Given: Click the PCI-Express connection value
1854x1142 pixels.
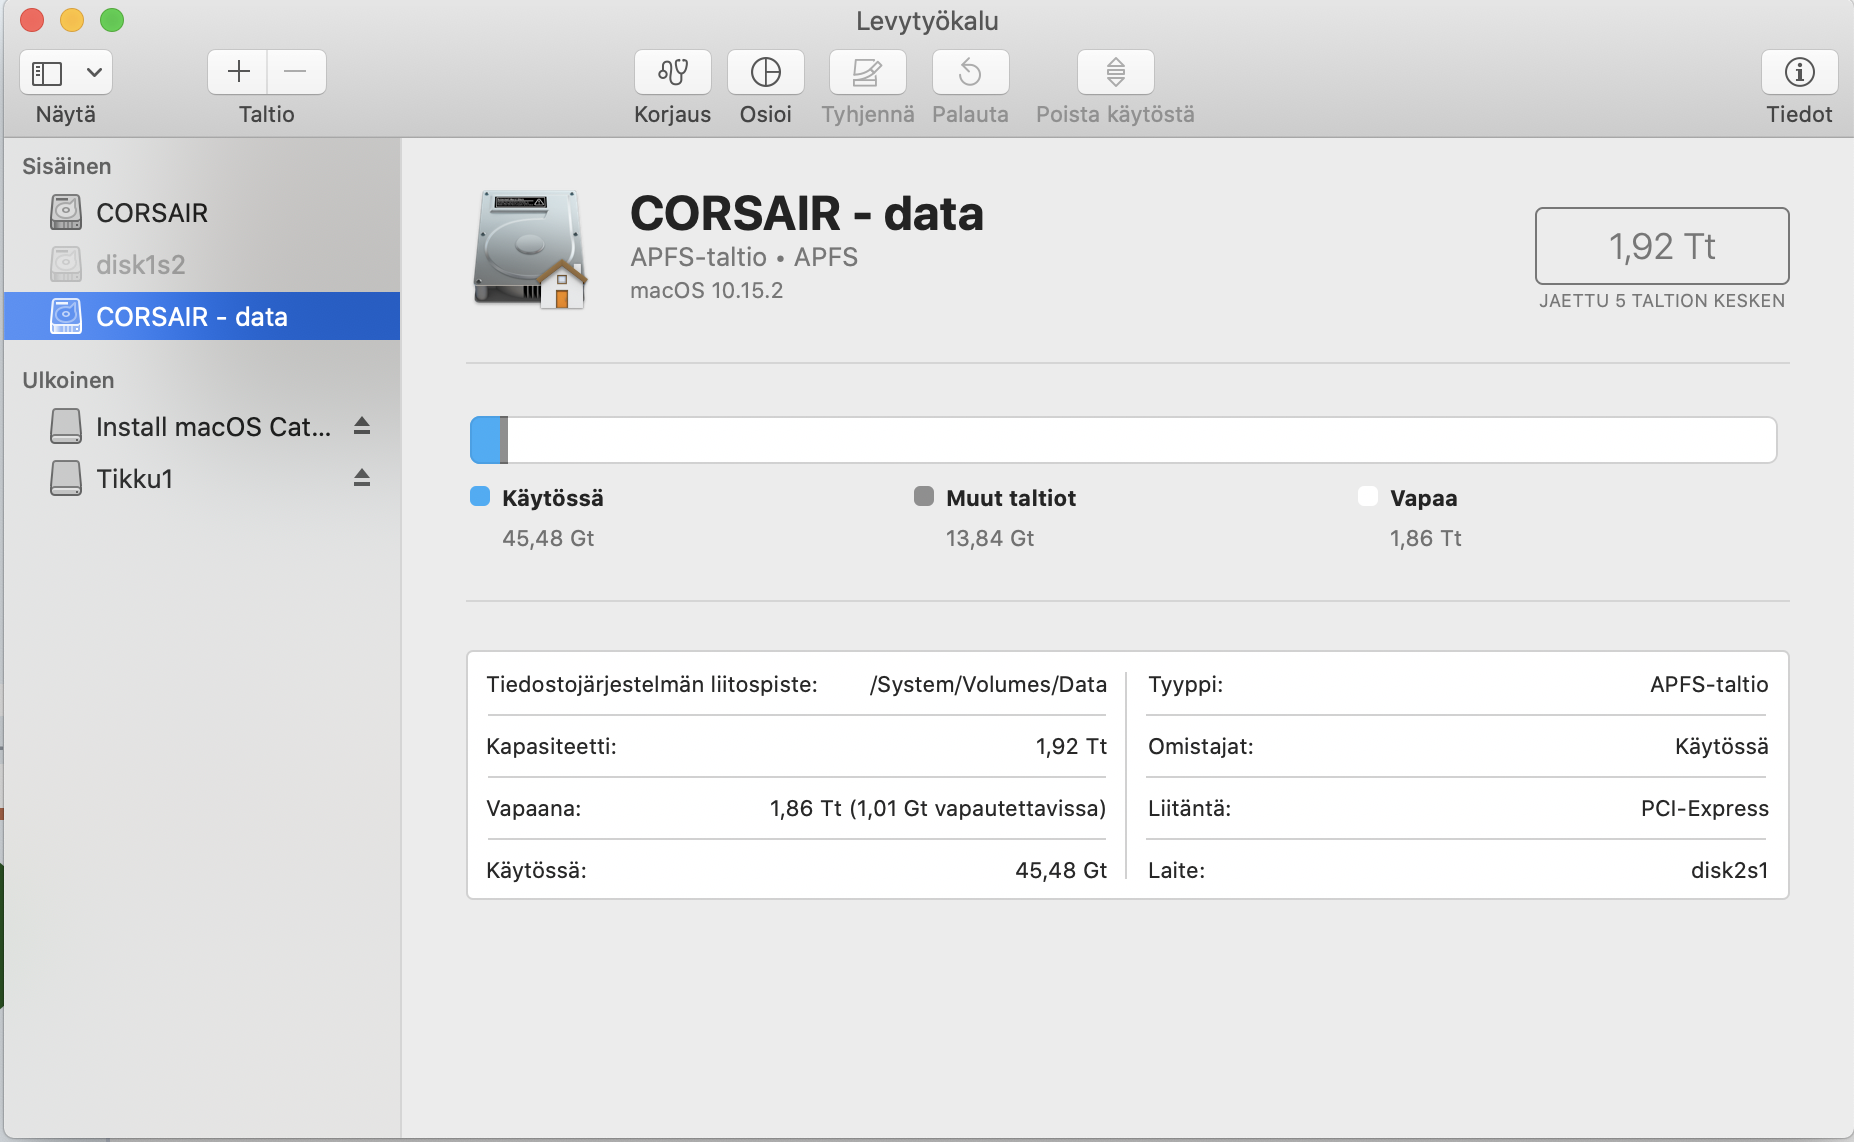Looking at the screenshot, I should click(x=1704, y=808).
